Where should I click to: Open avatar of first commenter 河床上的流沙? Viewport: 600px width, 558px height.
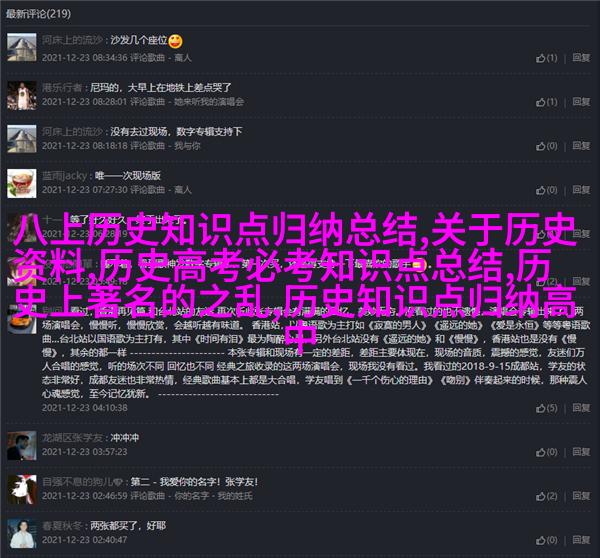click(22, 48)
